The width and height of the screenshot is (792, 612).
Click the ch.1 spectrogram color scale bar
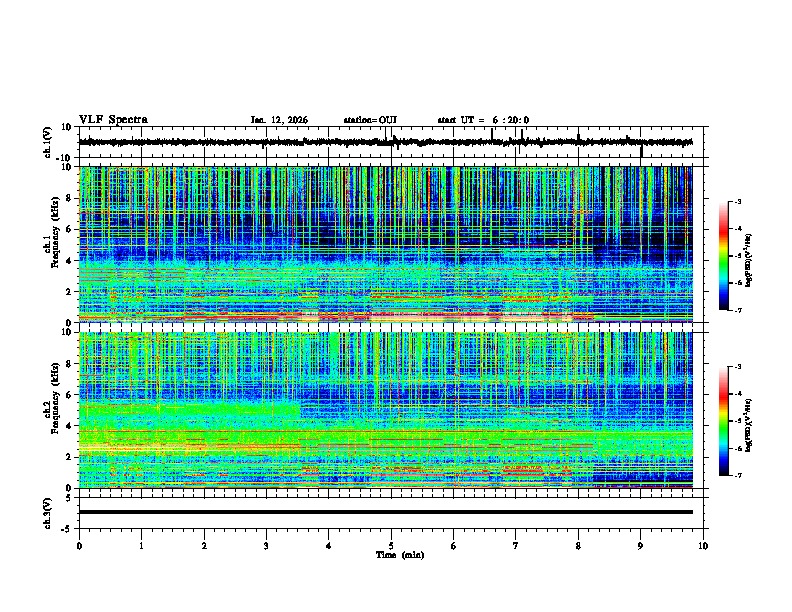point(724,256)
